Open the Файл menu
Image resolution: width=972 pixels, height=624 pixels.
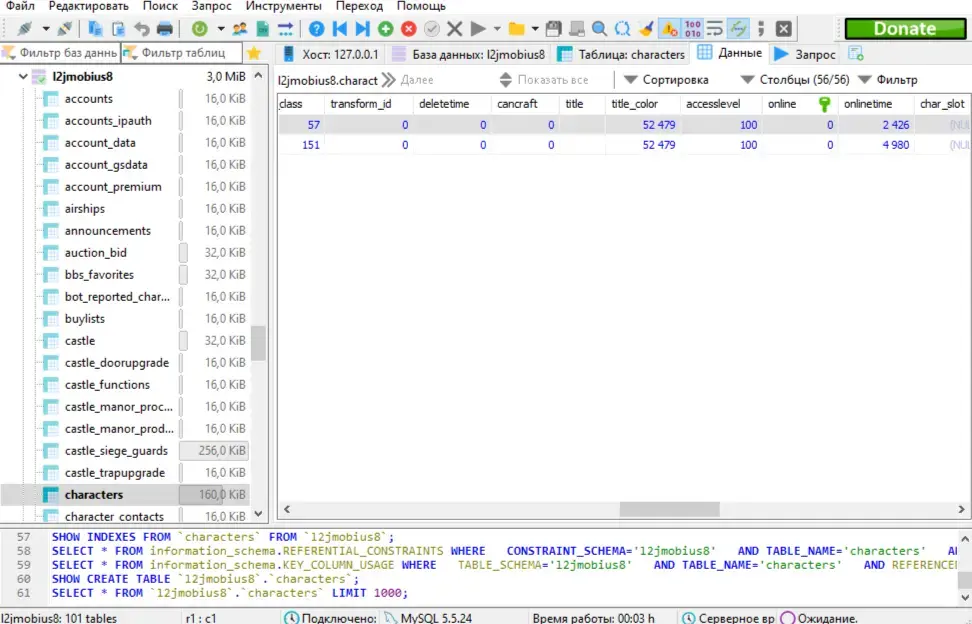coord(20,6)
